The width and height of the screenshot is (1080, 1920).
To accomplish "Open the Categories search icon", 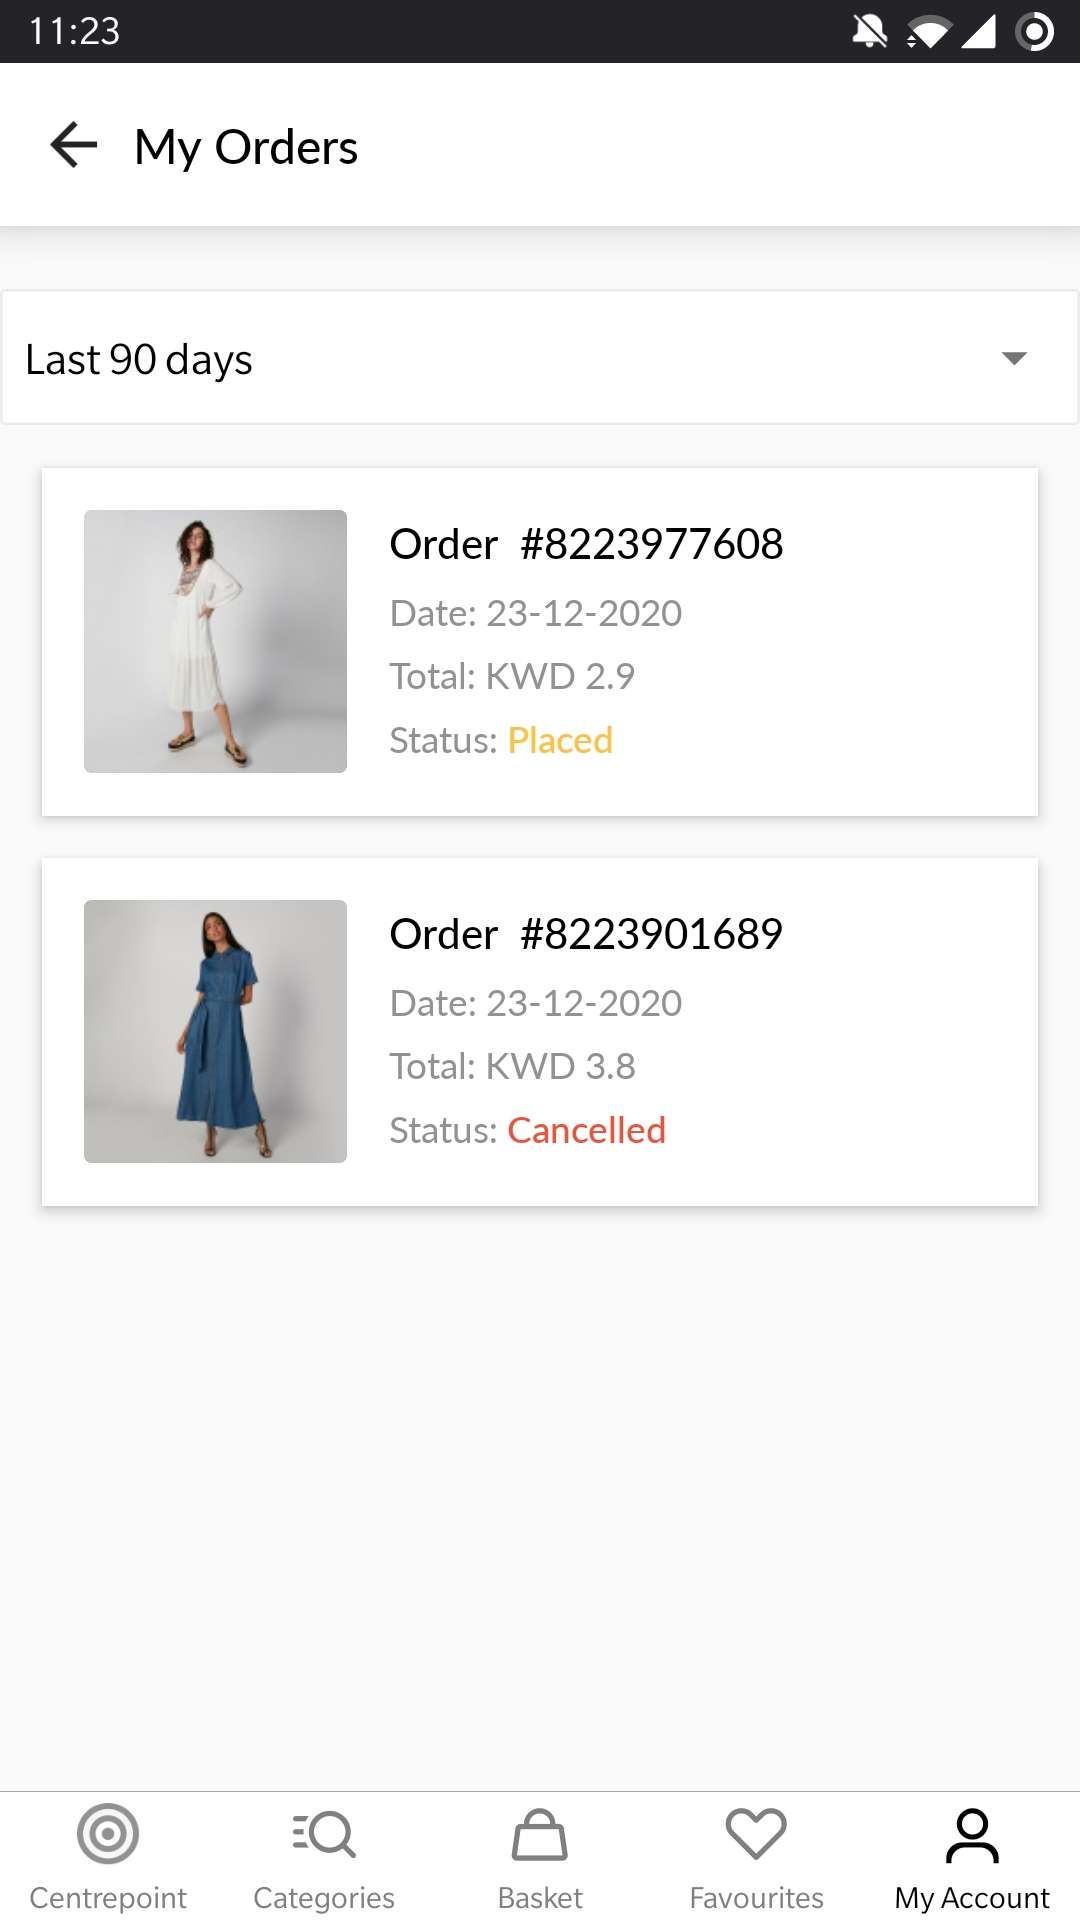I will coord(324,1834).
